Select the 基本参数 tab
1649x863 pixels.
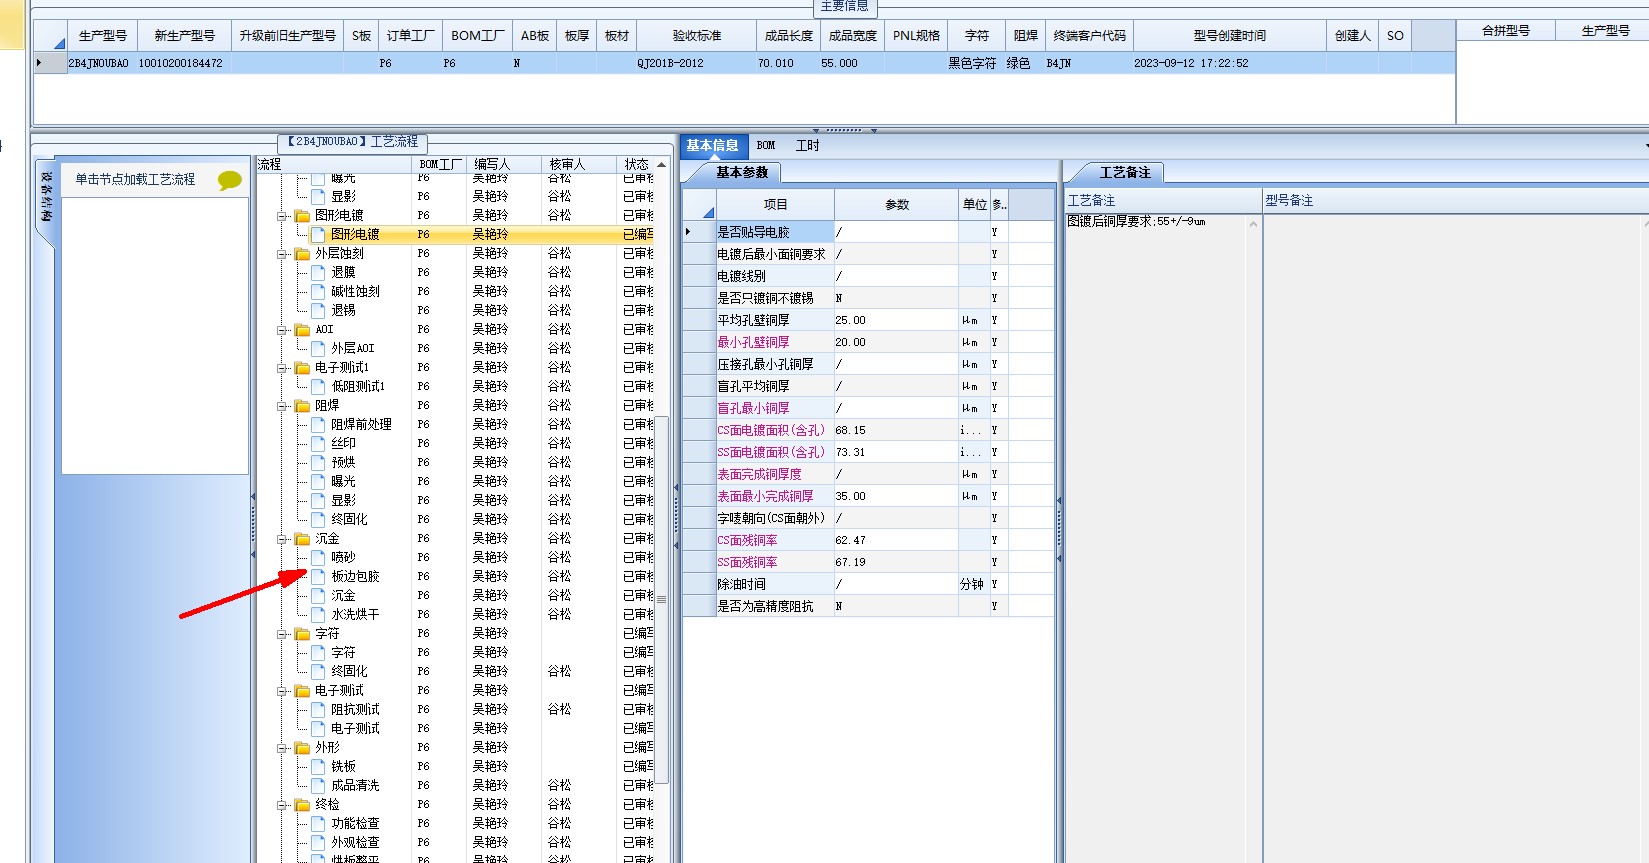click(742, 172)
